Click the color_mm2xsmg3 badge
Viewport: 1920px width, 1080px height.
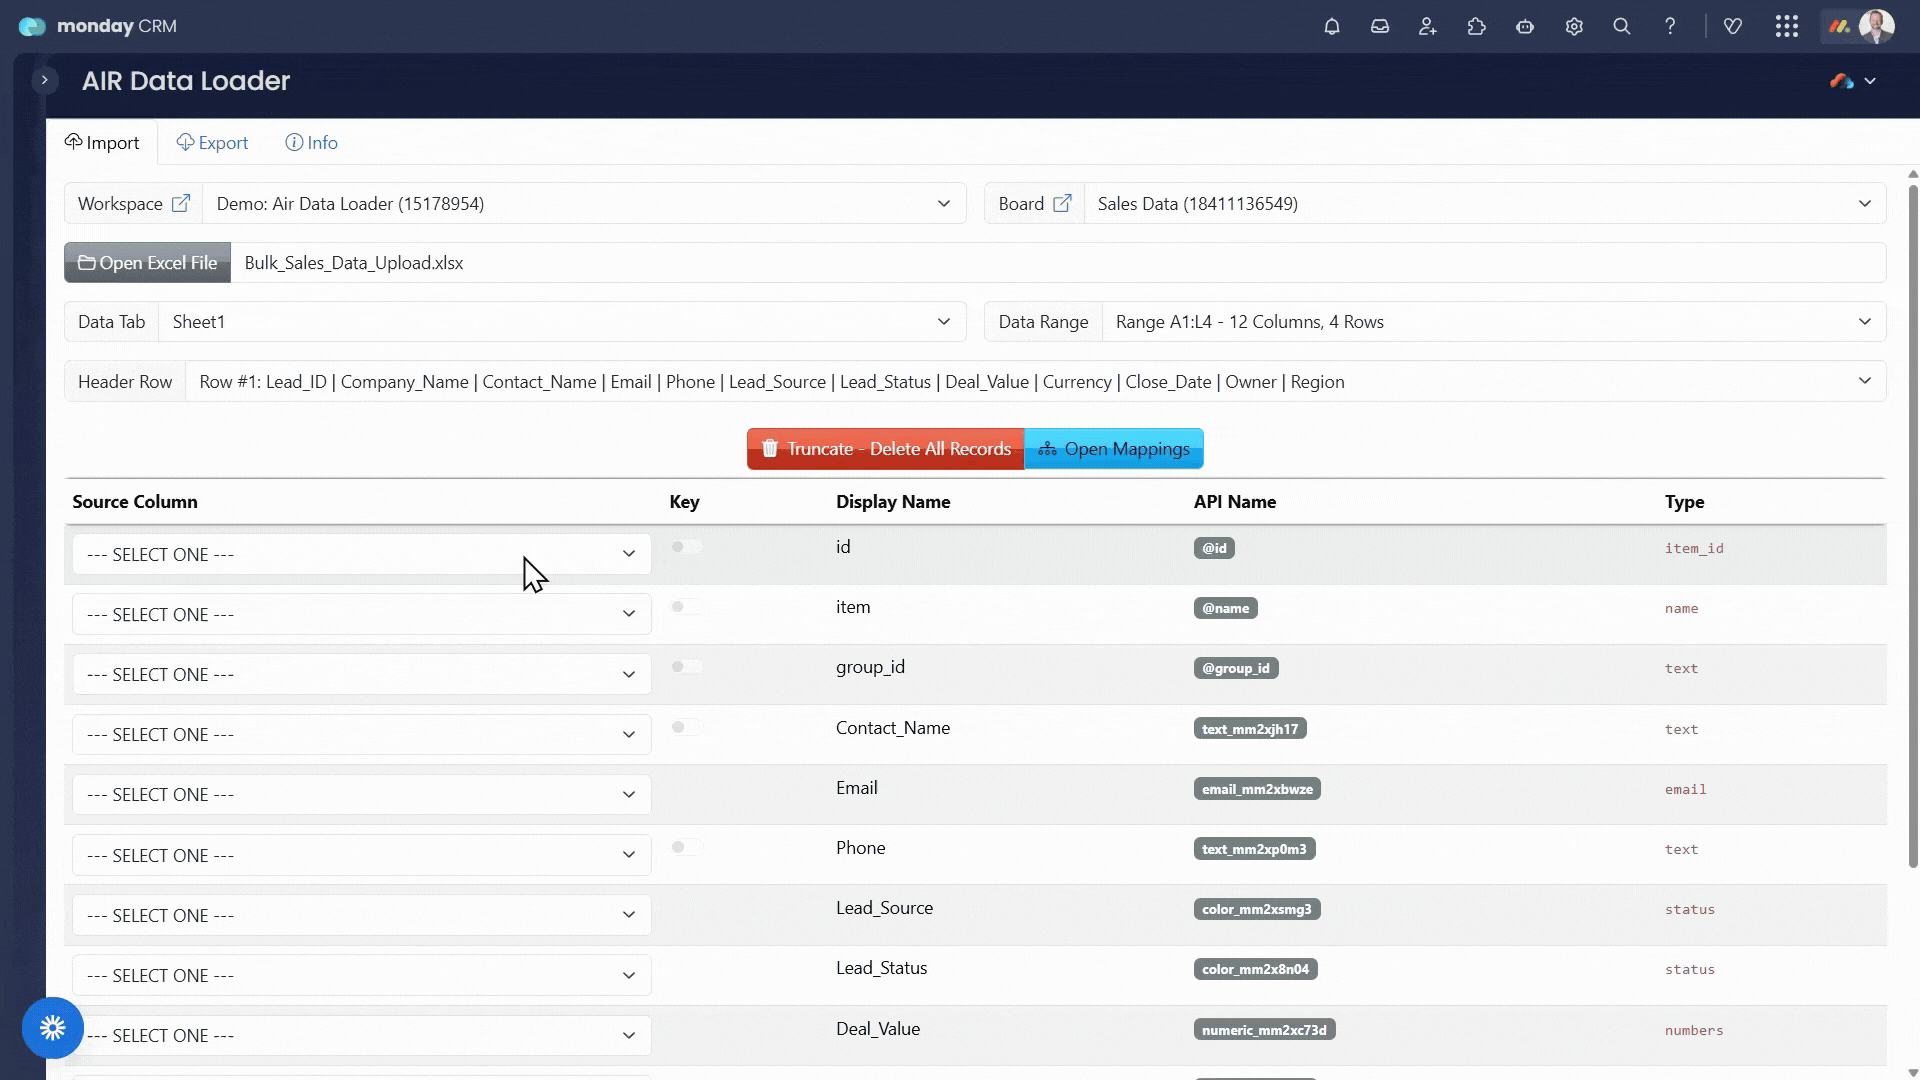click(x=1257, y=909)
